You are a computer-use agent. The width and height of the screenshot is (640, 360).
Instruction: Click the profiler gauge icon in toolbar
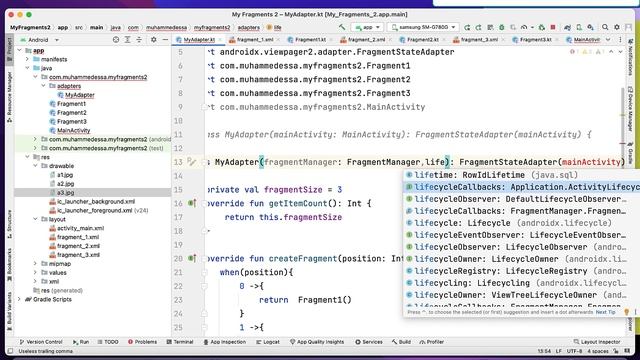point(524,27)
